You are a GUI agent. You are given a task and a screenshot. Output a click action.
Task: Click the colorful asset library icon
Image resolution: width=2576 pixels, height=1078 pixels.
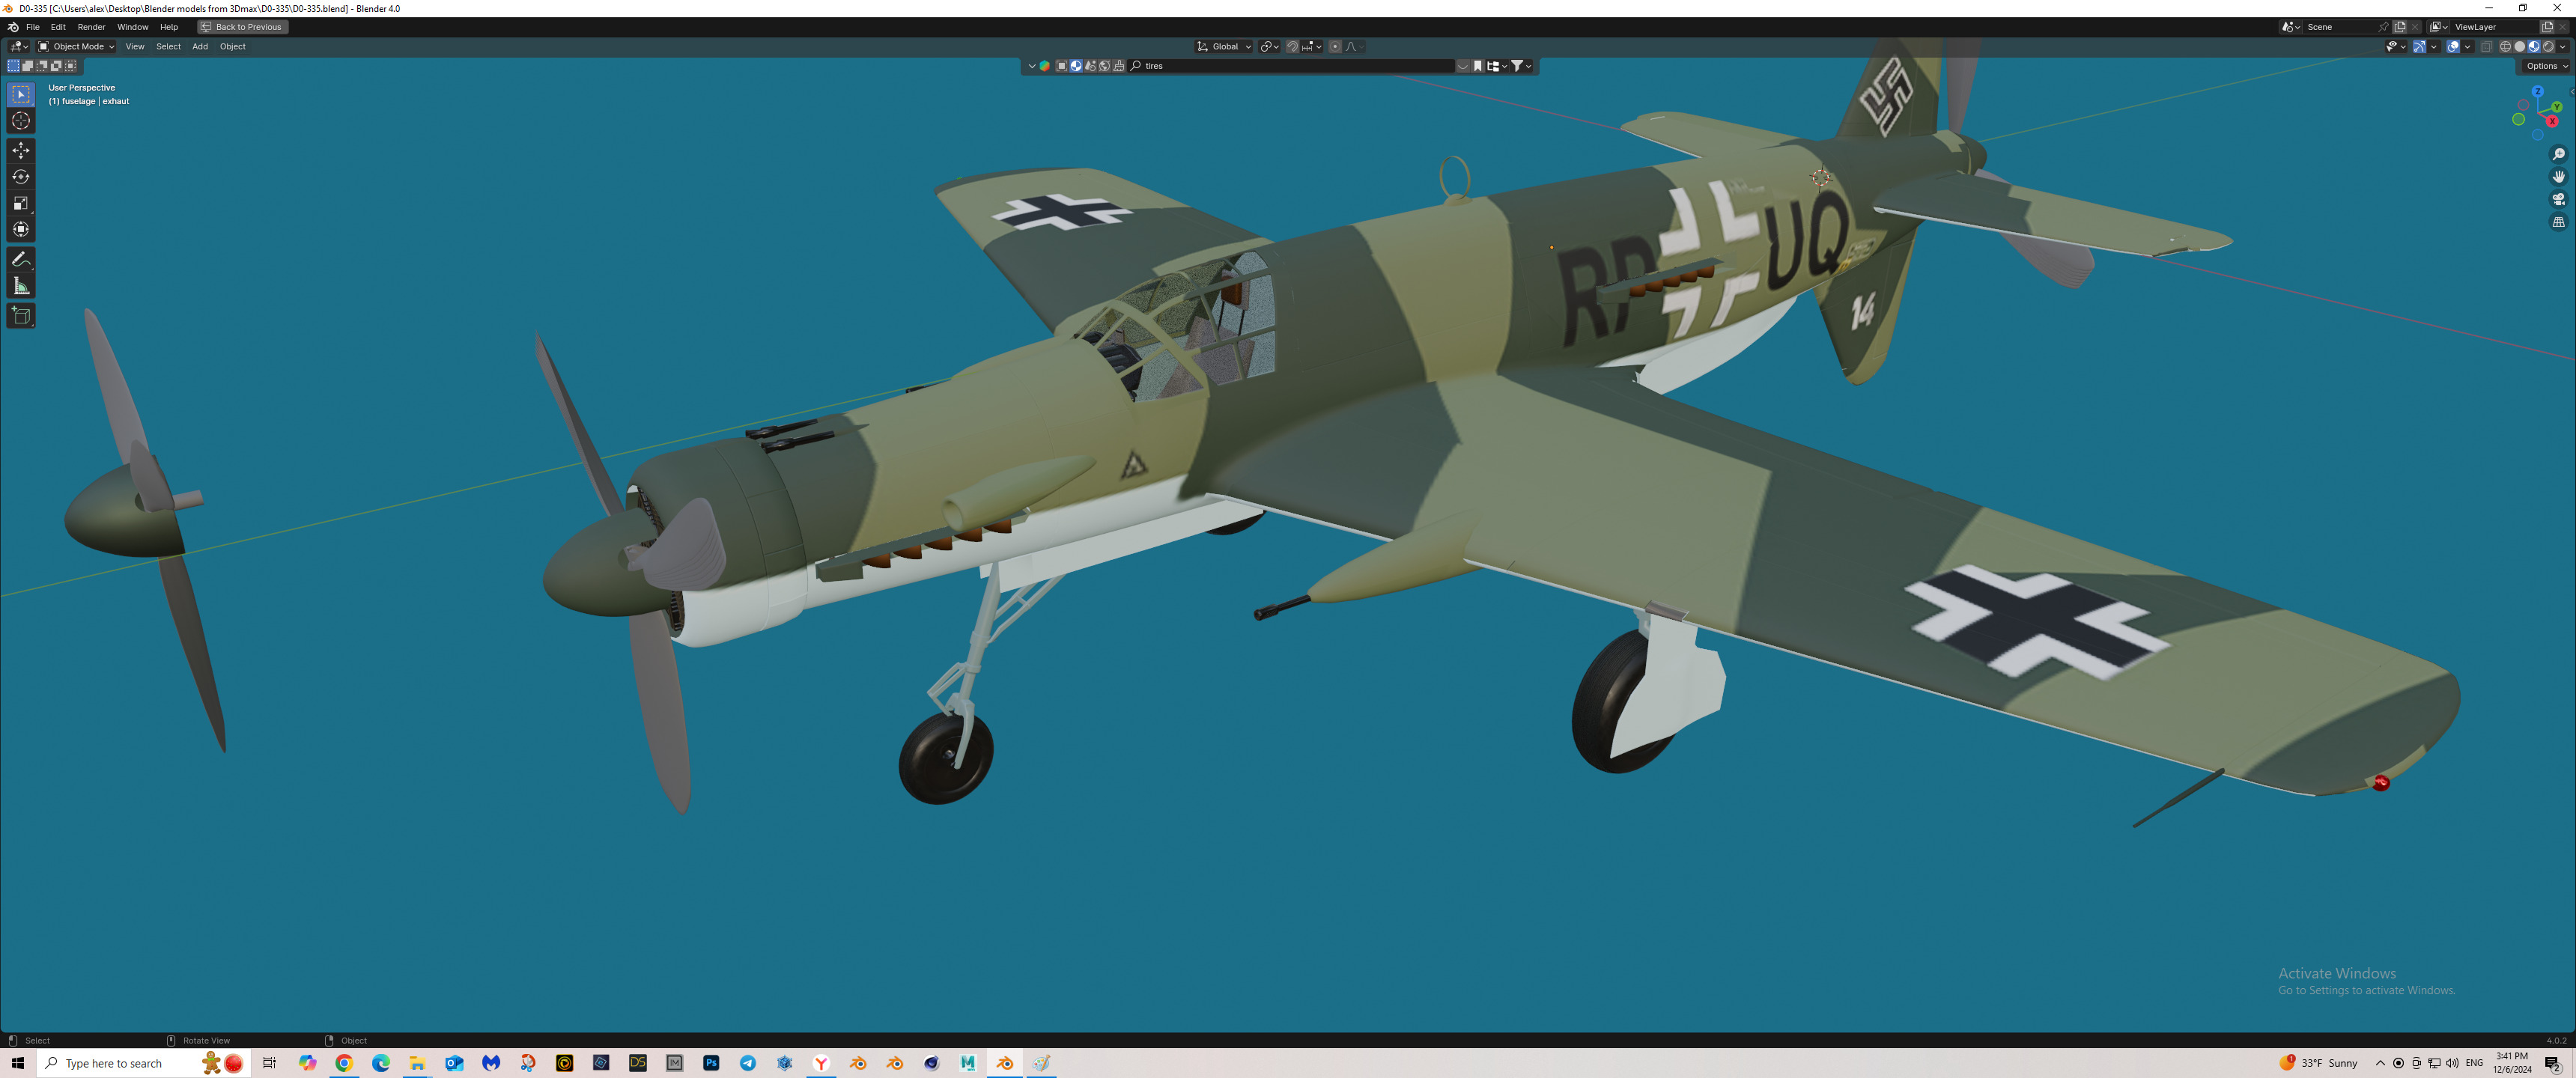point(1045,66)
